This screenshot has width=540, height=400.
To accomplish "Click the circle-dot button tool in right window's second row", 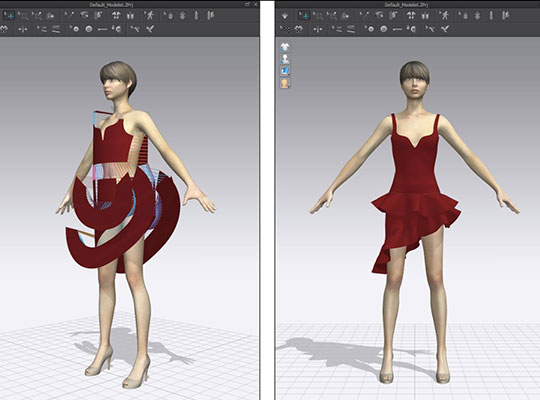I will click(x=370, y=29).
